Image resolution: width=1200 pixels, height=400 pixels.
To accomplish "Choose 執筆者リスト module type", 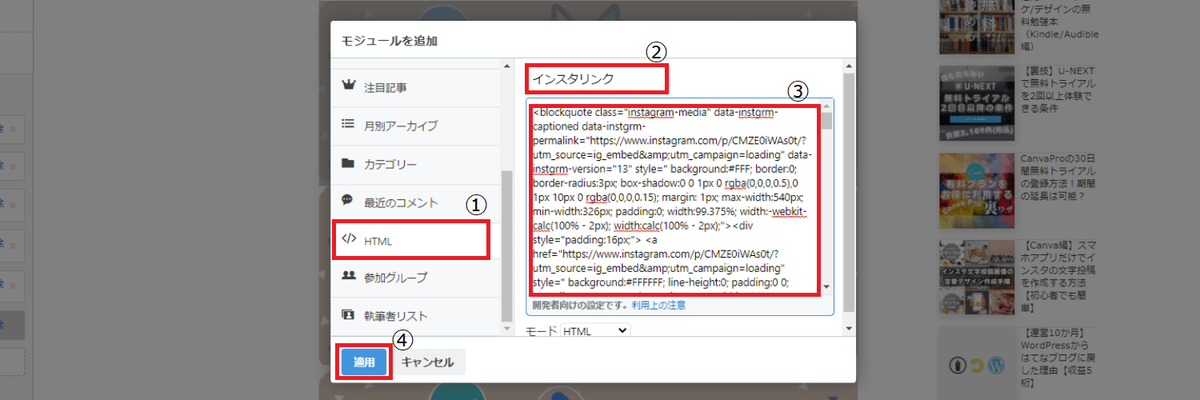I will [415, 315].
